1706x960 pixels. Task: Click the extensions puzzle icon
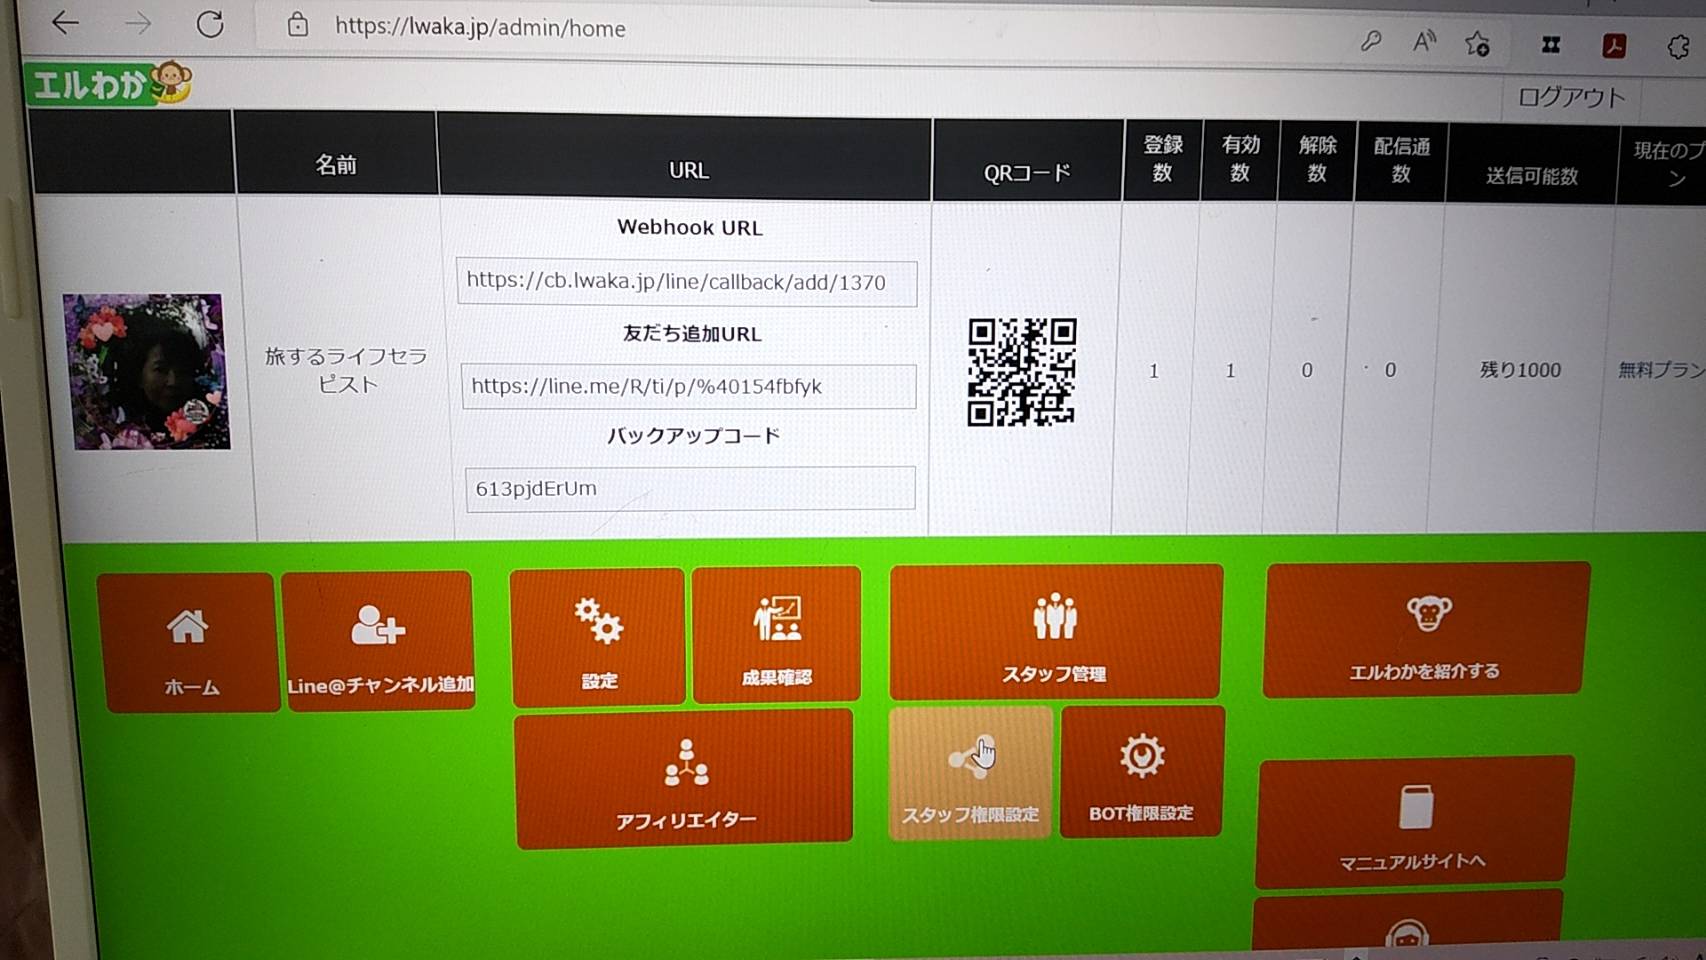(x=1678, y=46)
